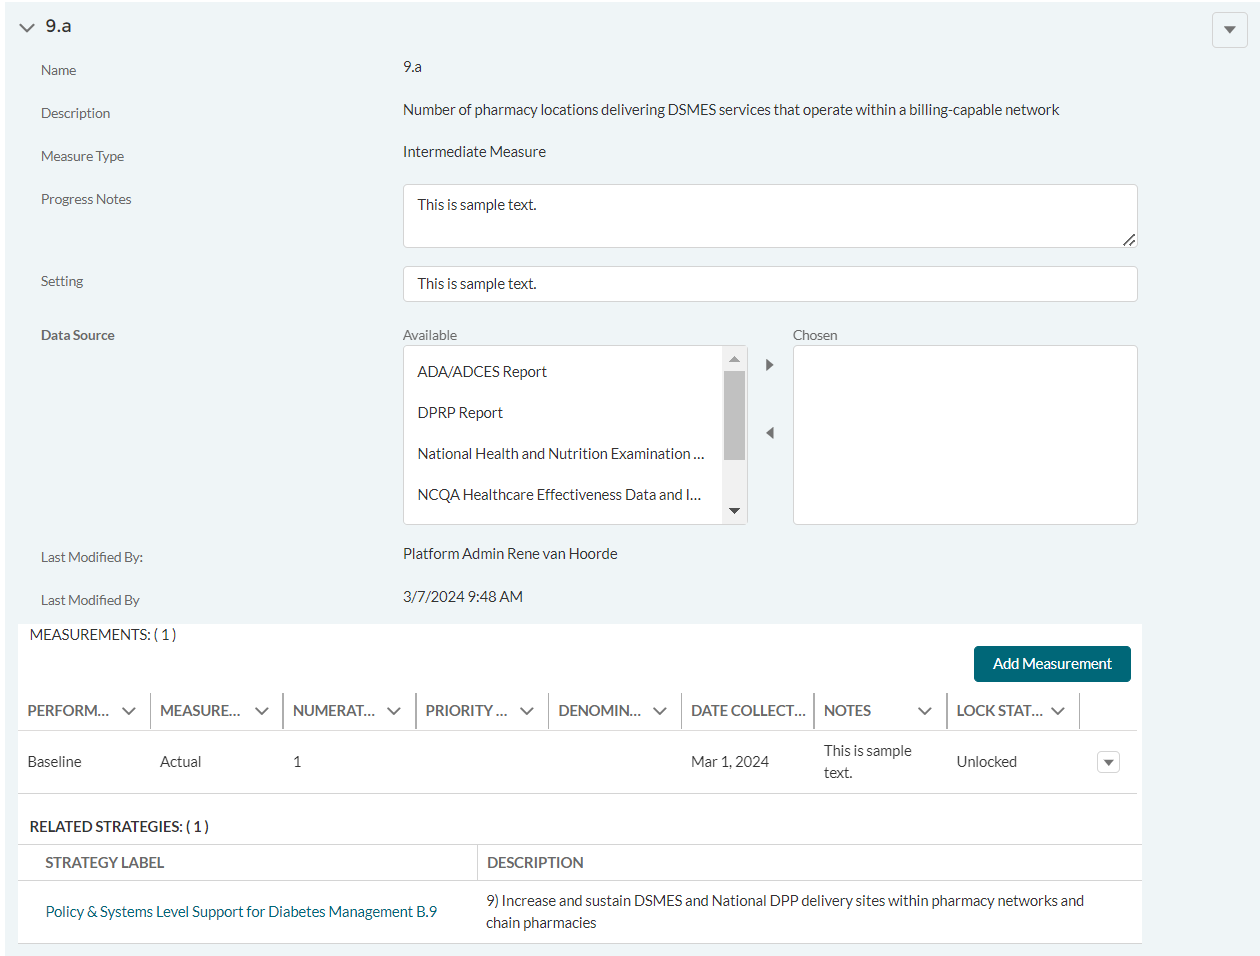Screen dimensions: 1260x956
Task: Open the Denominator column chevron menu
Action: 660,711
